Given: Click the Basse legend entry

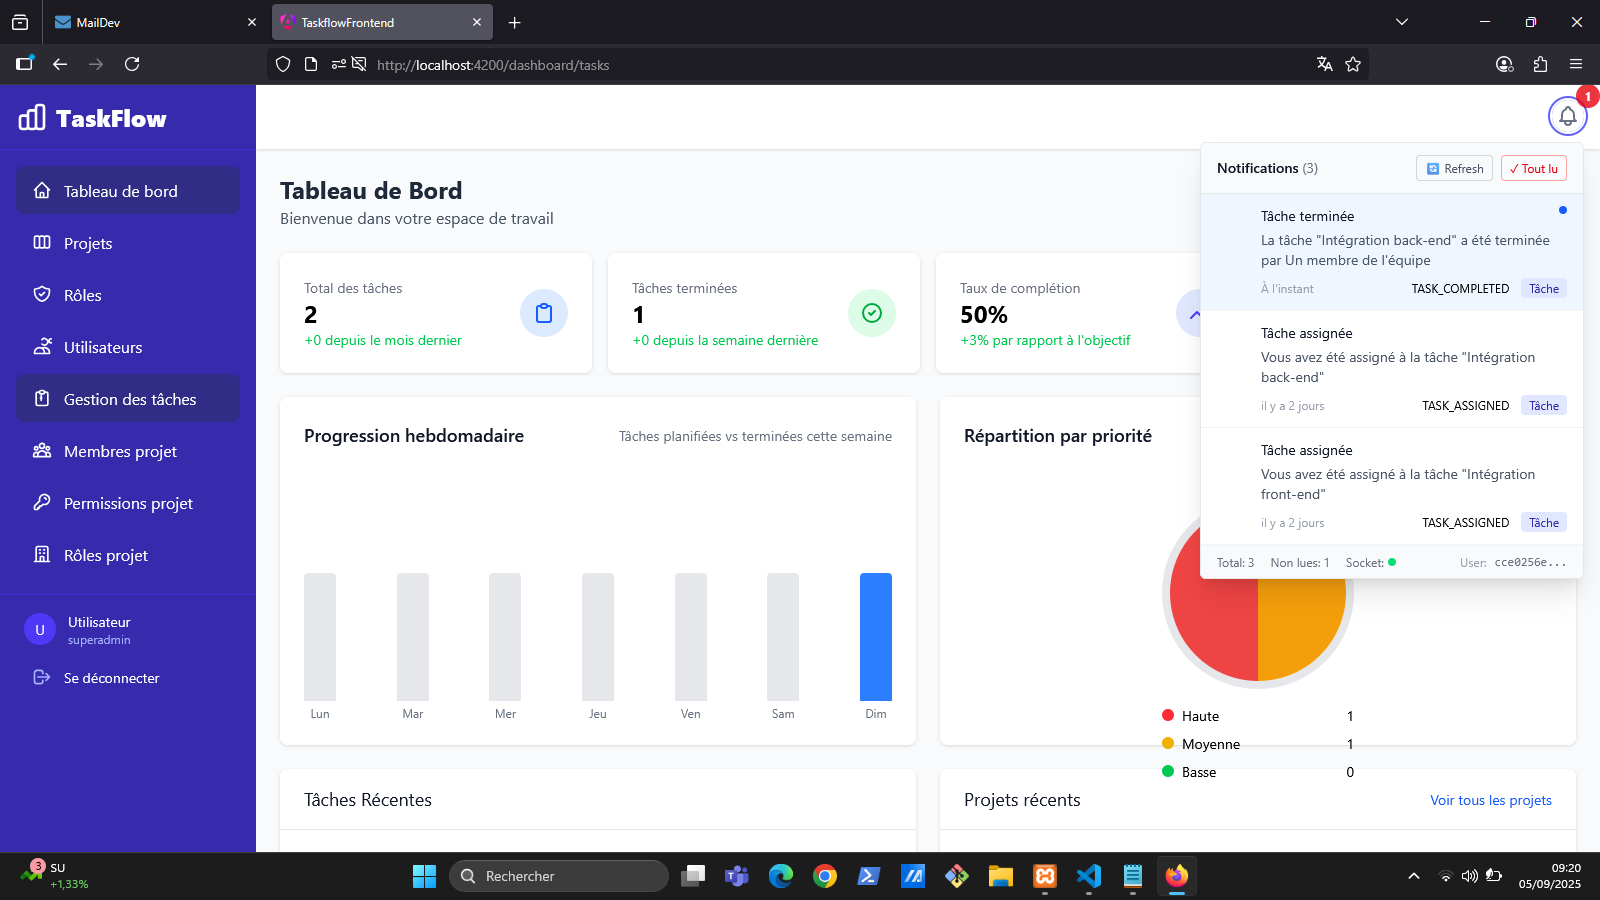Looking at the screenshot, I should 1258,772.
